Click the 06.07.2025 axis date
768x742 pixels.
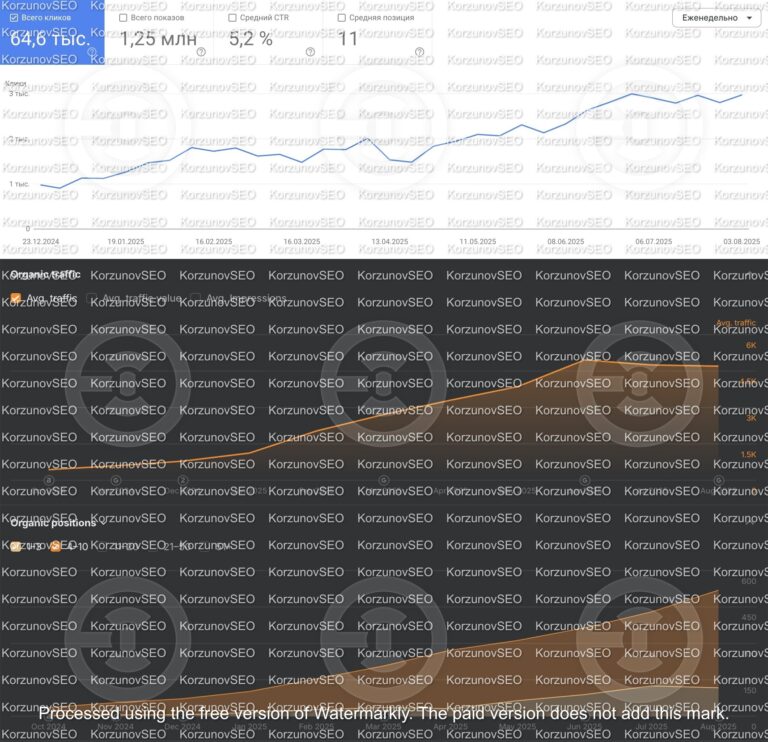point(654,241)
